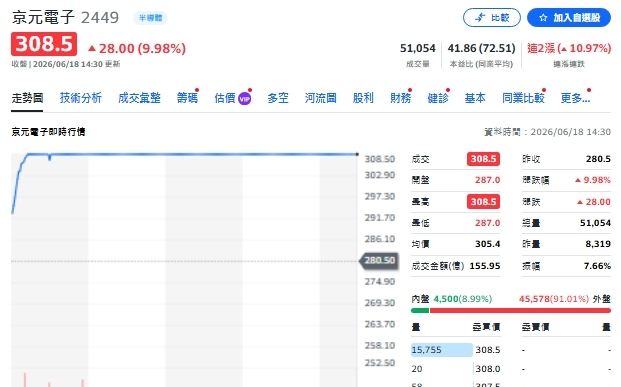Screen dimensions: 621x387
Task: Click the 外盤 45,578(91.01%) text
Action: 565,299
